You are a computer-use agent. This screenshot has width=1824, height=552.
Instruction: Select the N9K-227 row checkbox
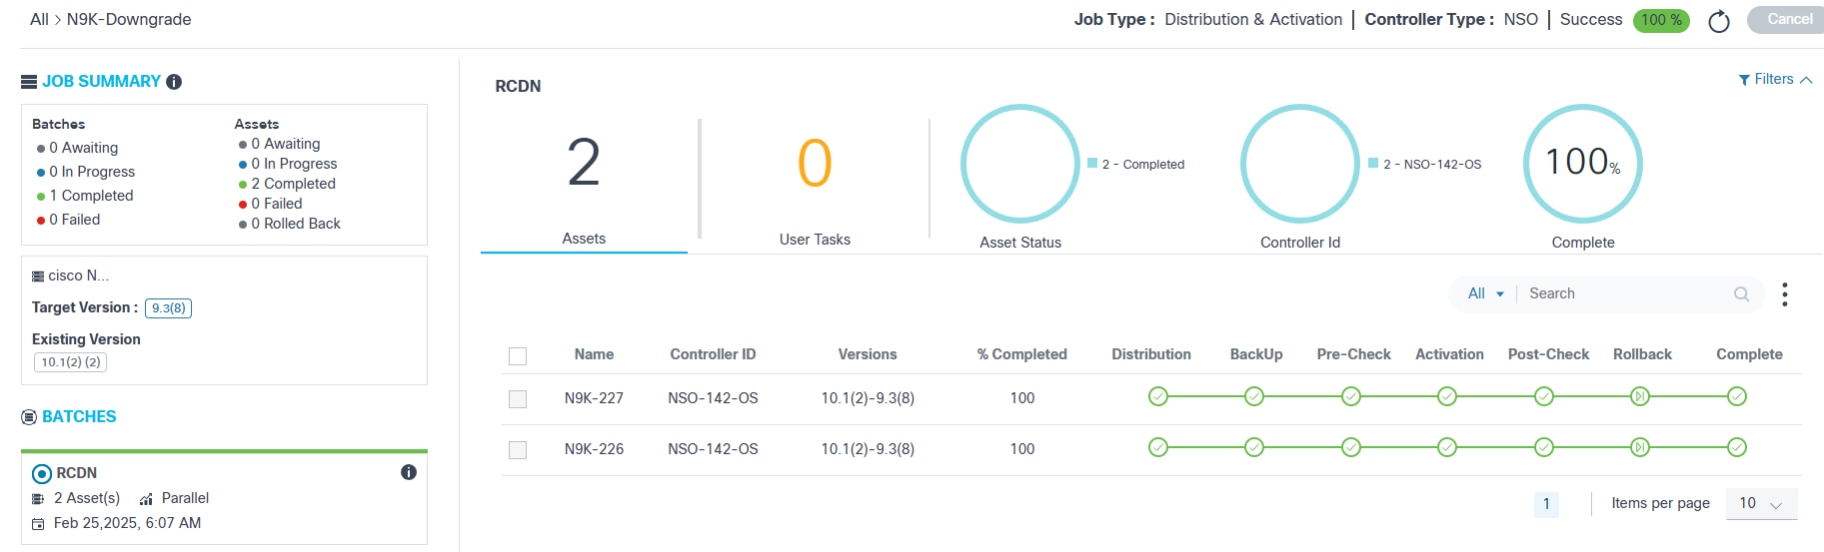click(x=517, y=399)
